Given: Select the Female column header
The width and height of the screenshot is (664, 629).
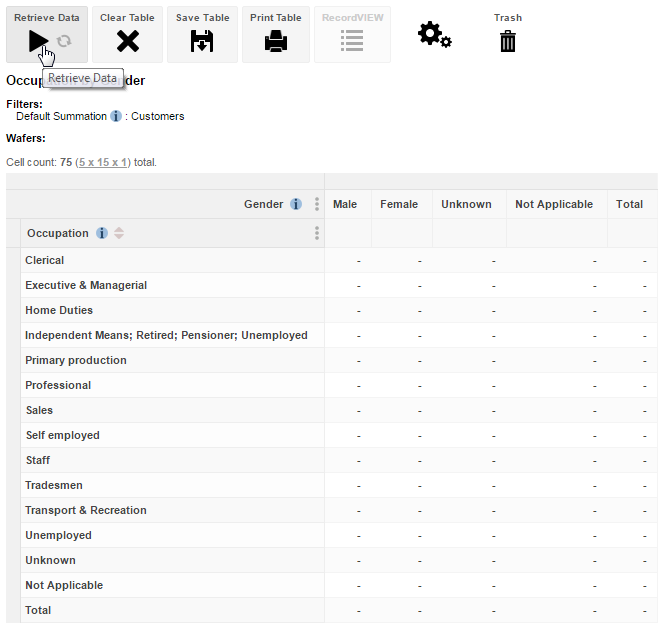Looking at the screenshot, I should 399,204.
